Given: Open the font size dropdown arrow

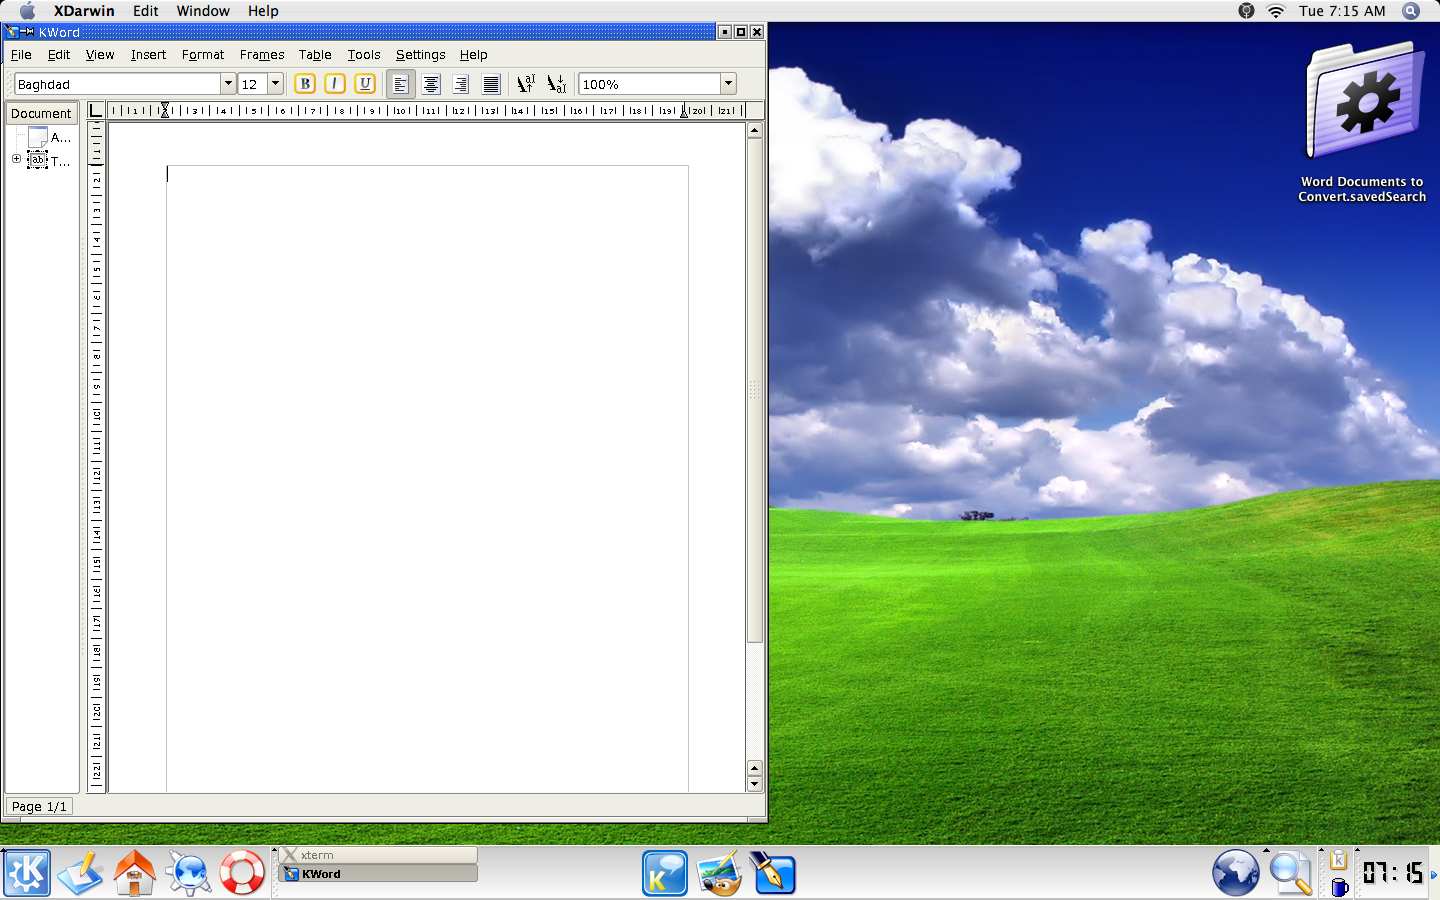Looking at the screenshot, I should pyautogui.click(x=275, y=84).
